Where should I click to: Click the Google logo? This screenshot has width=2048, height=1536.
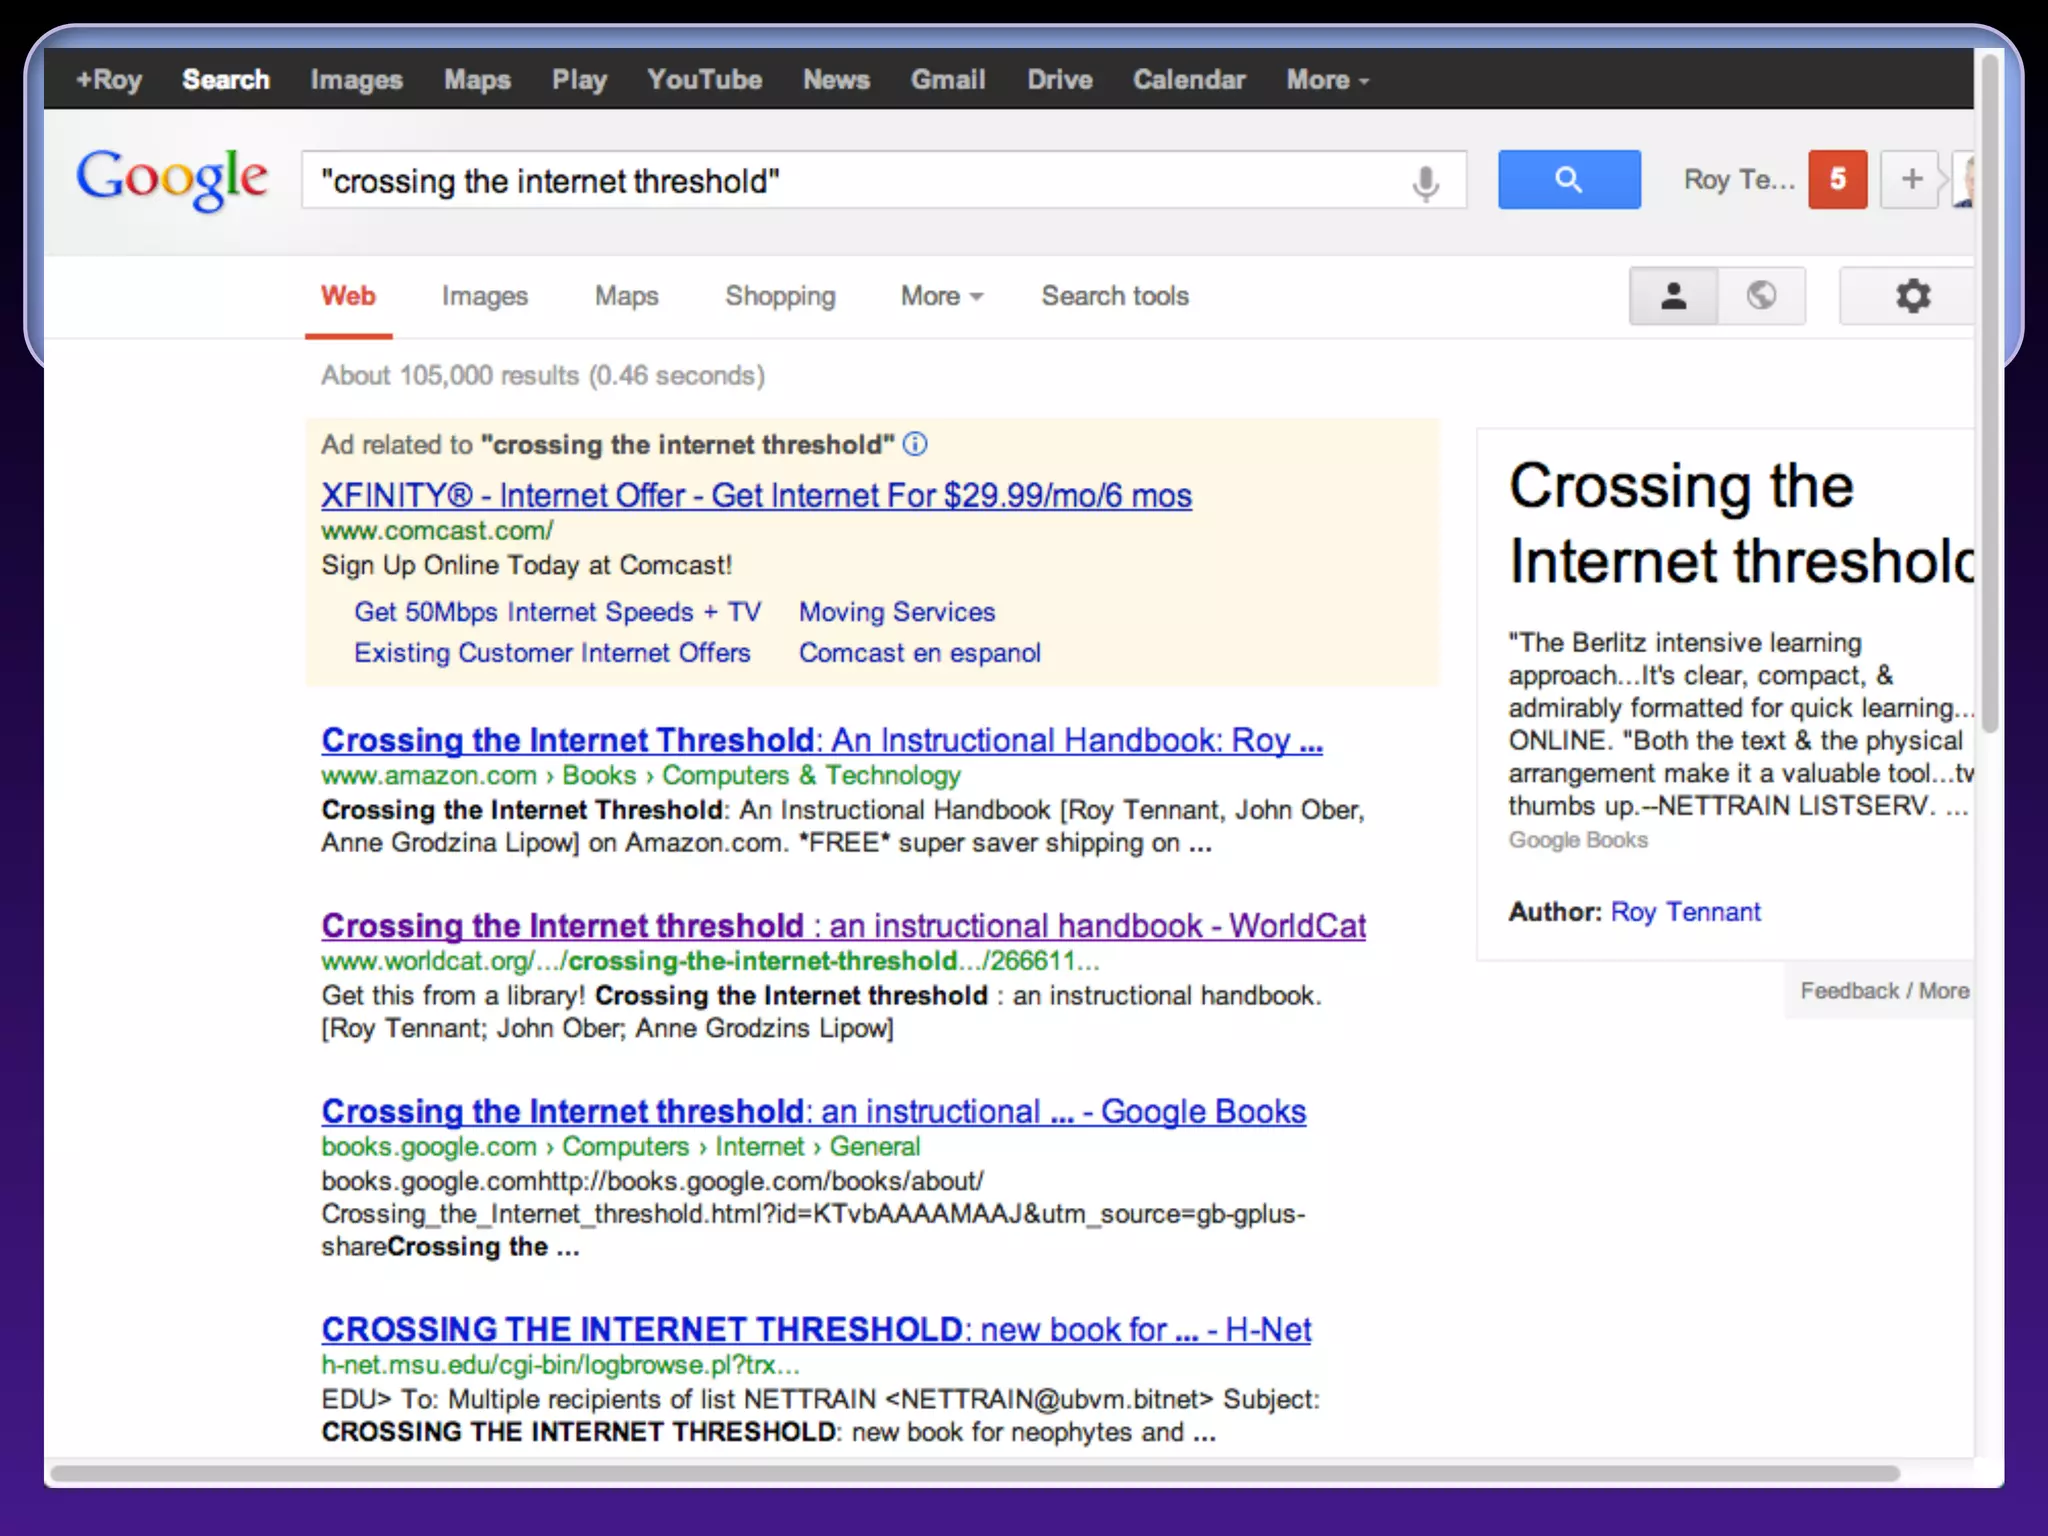(x=172, y=180)
